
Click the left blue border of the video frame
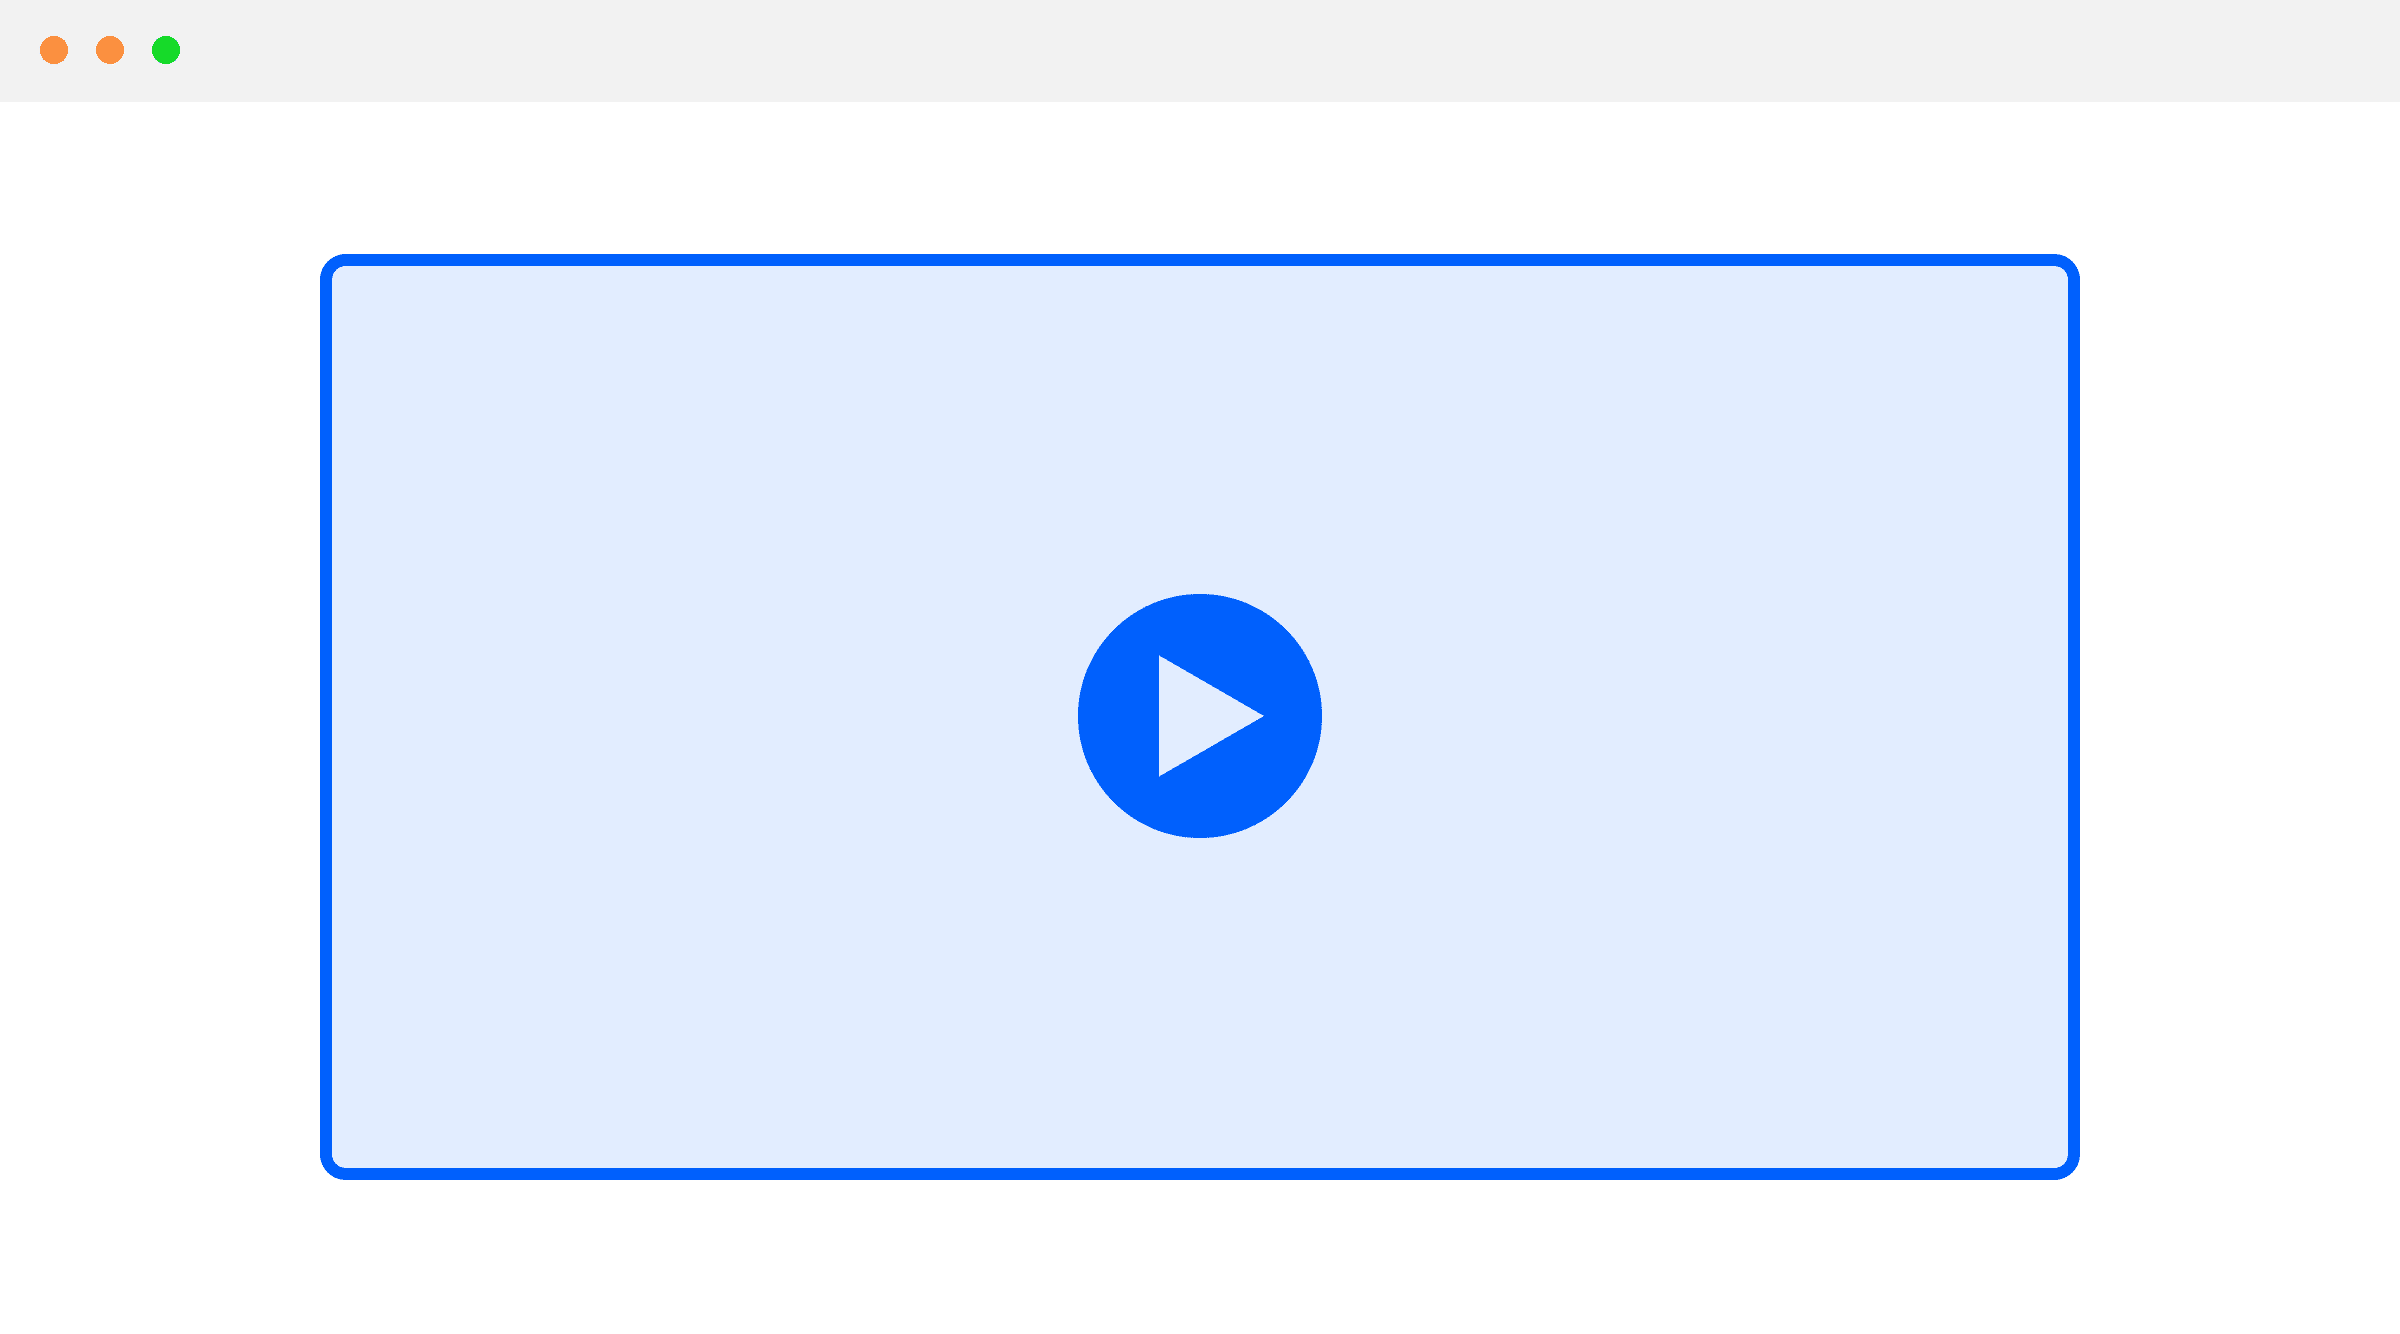pyautogui.click(x=326, y=717)
